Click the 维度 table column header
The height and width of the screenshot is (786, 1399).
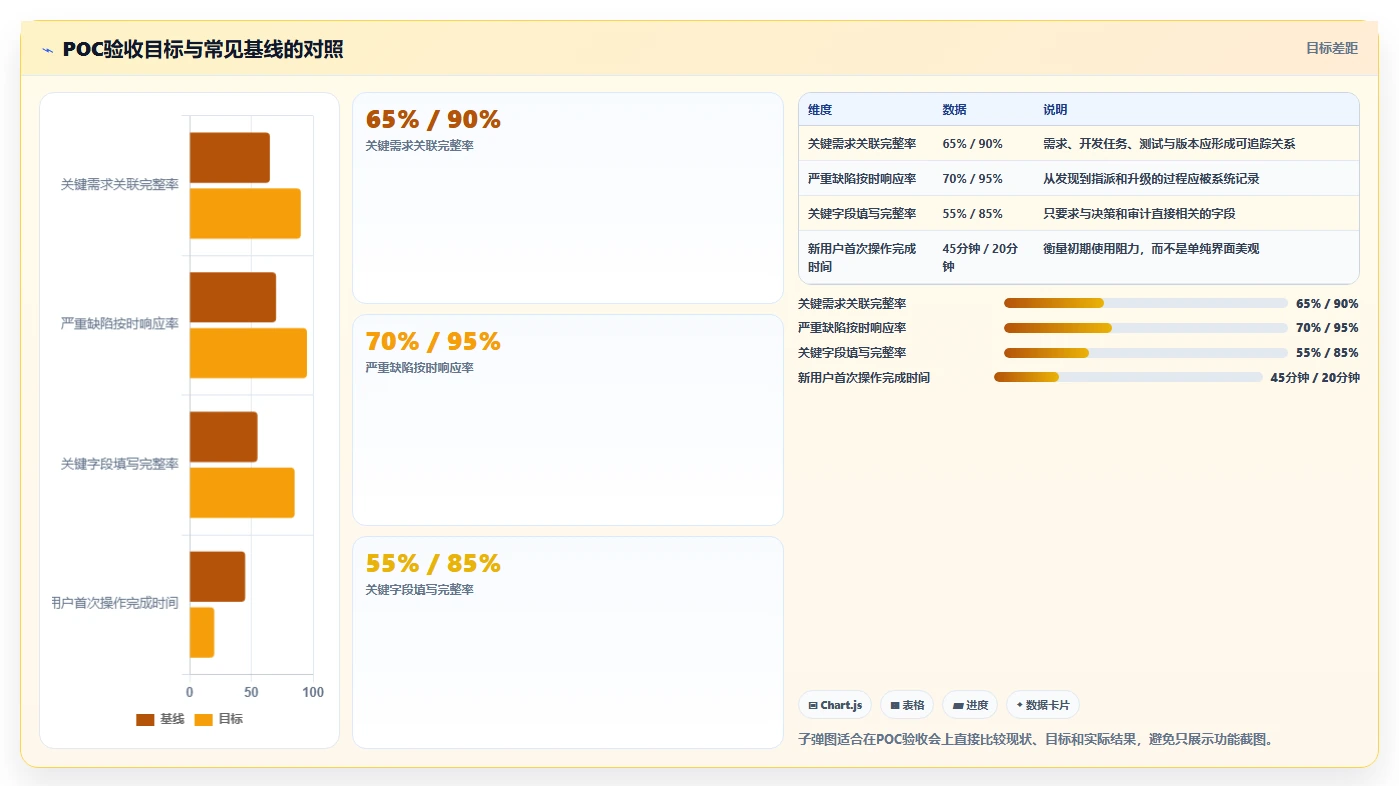coord(820,110)
